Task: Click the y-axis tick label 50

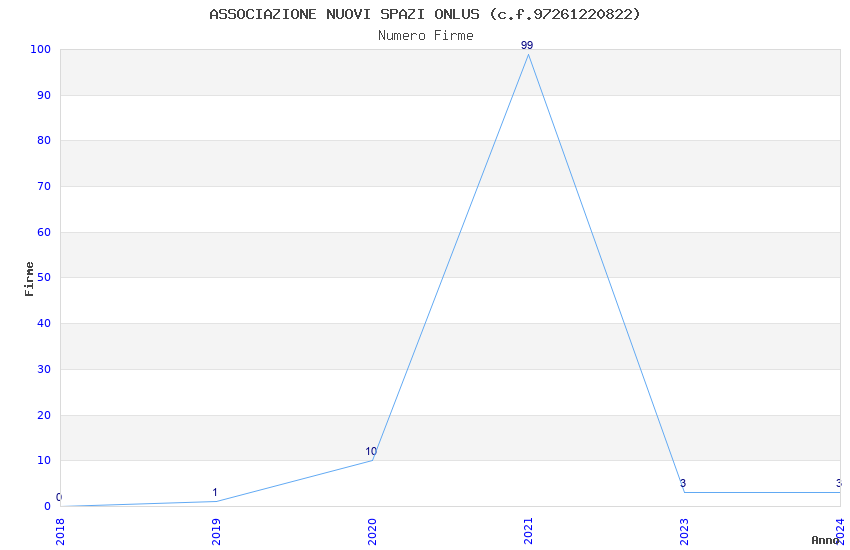Action: (43, 277)
